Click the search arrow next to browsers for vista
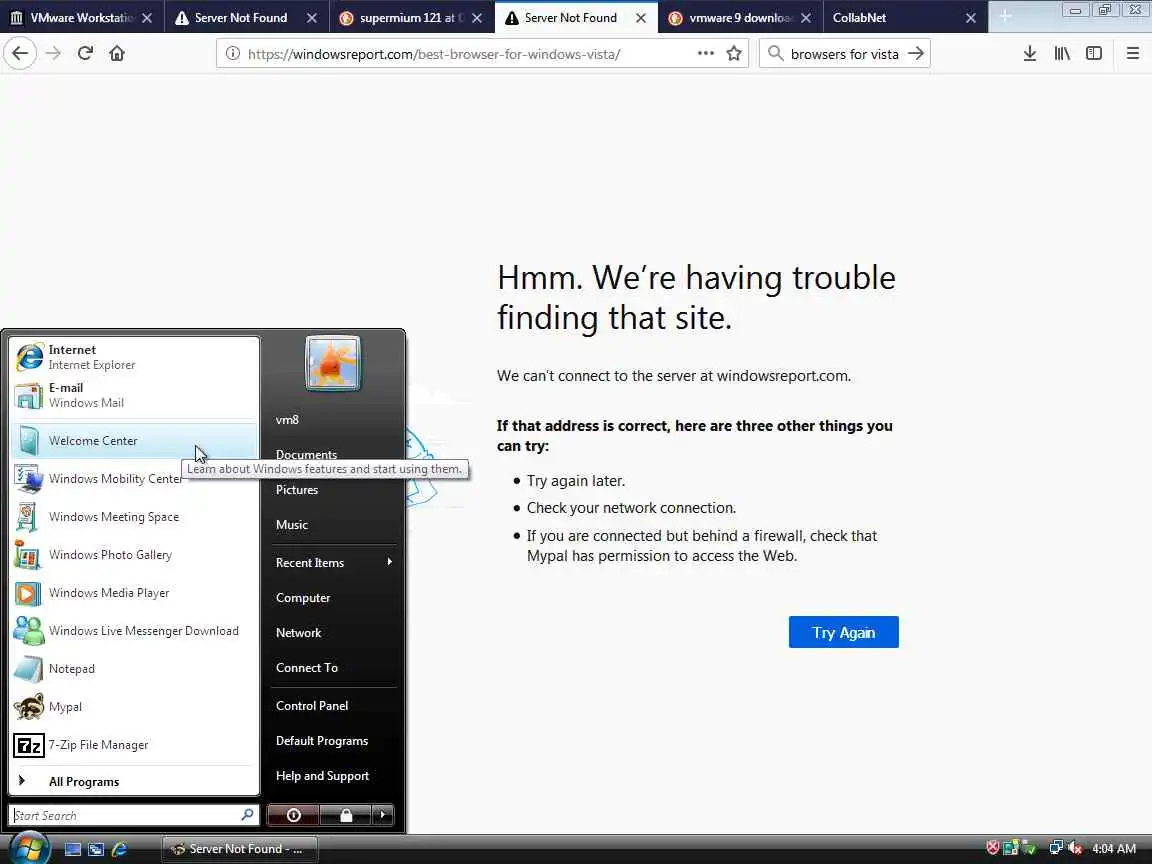Screen dimensions: 1152x864 click(915, 54)
